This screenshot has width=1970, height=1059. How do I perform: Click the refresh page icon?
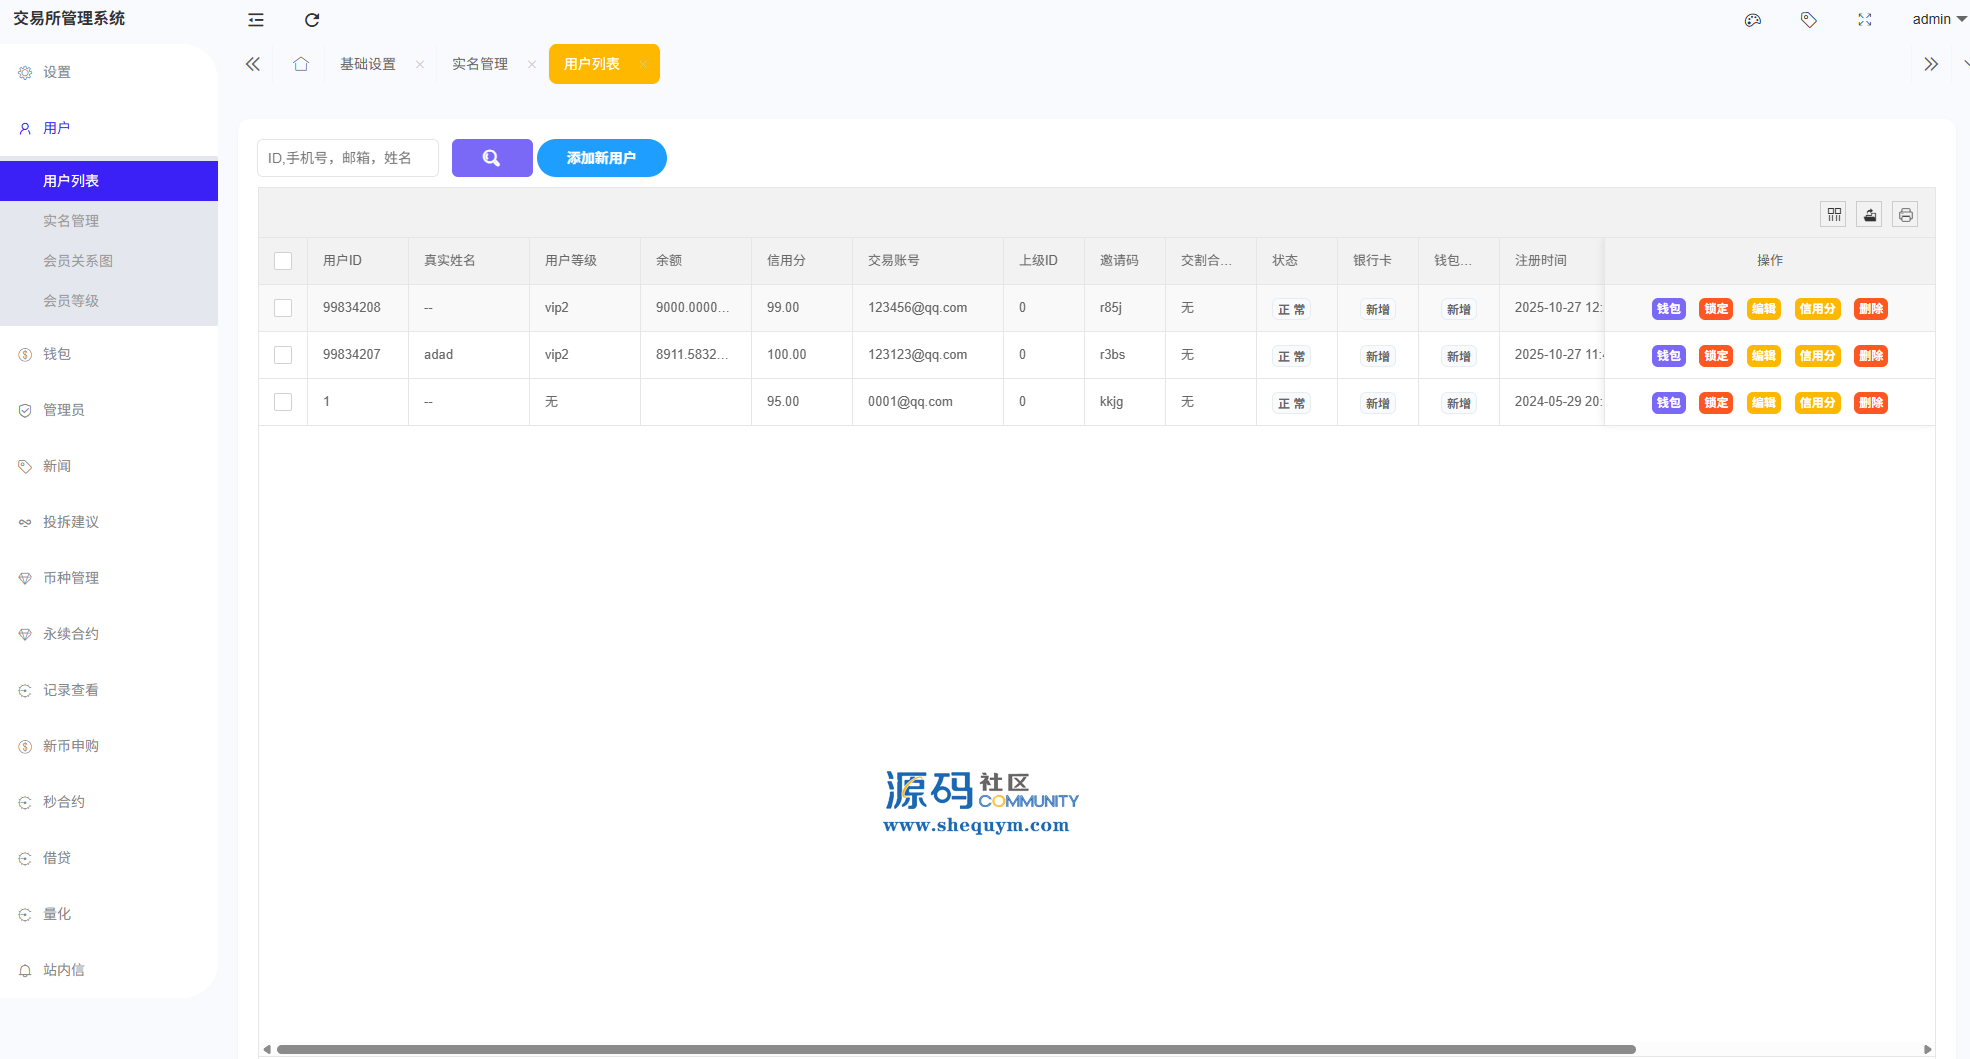(x=312, y=20)
